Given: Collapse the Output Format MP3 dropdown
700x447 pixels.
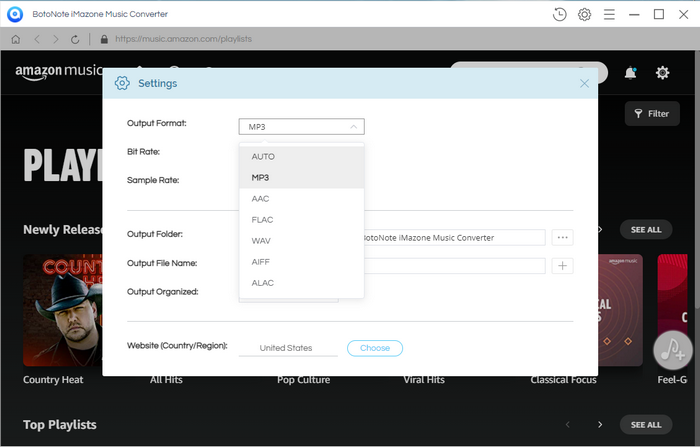Looking at the screenshot, I should pos(302,127).
